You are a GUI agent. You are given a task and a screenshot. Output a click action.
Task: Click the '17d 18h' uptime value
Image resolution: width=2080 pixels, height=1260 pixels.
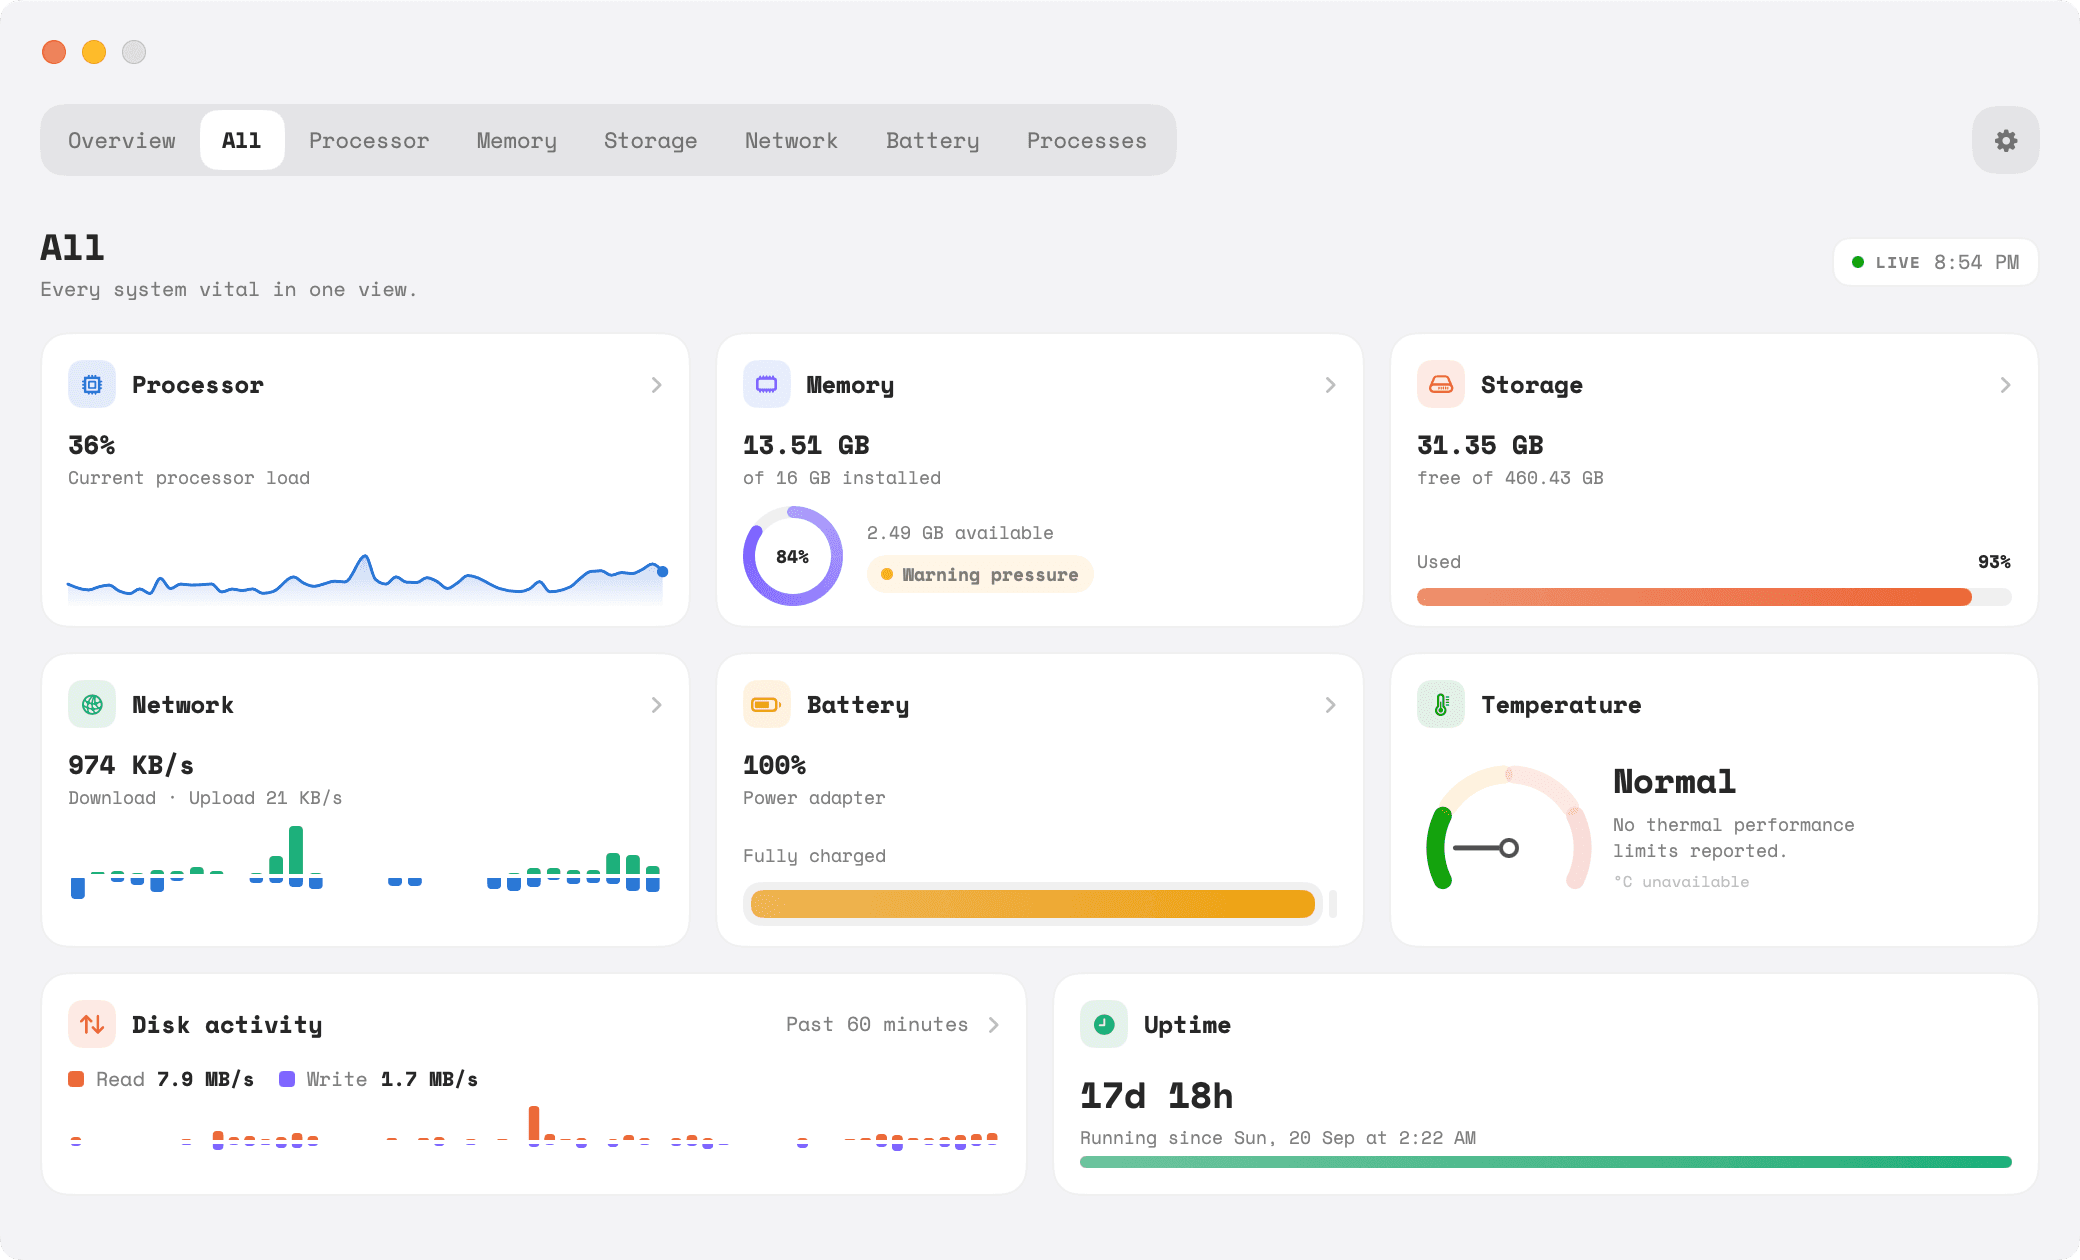pos(1157,1096)
